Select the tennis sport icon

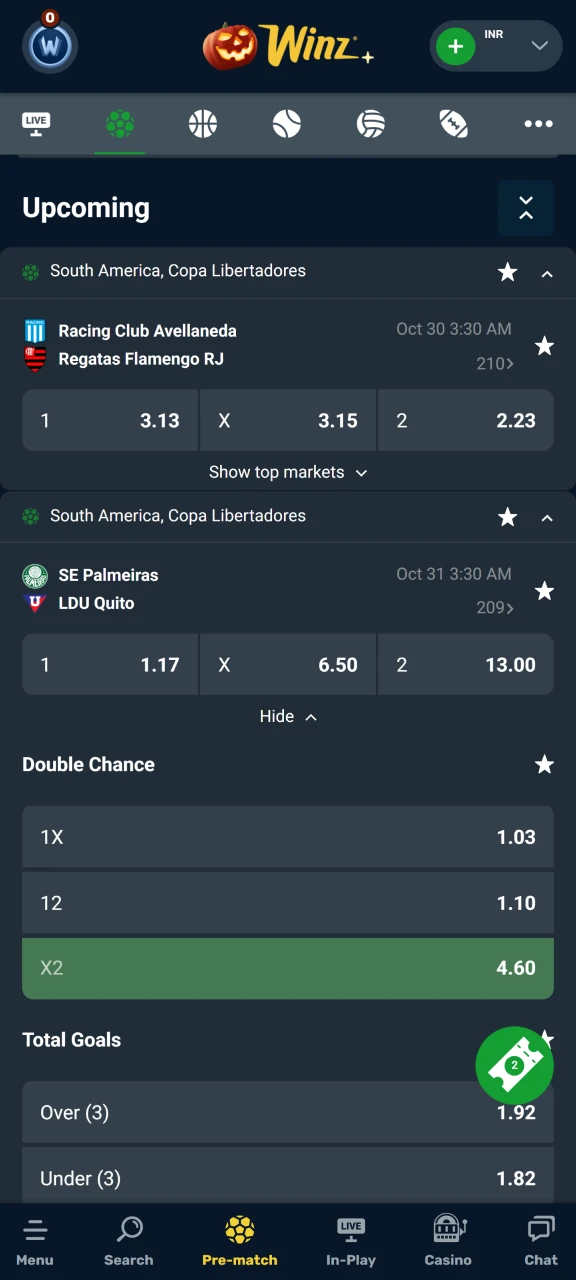click(x=287, y=122)
